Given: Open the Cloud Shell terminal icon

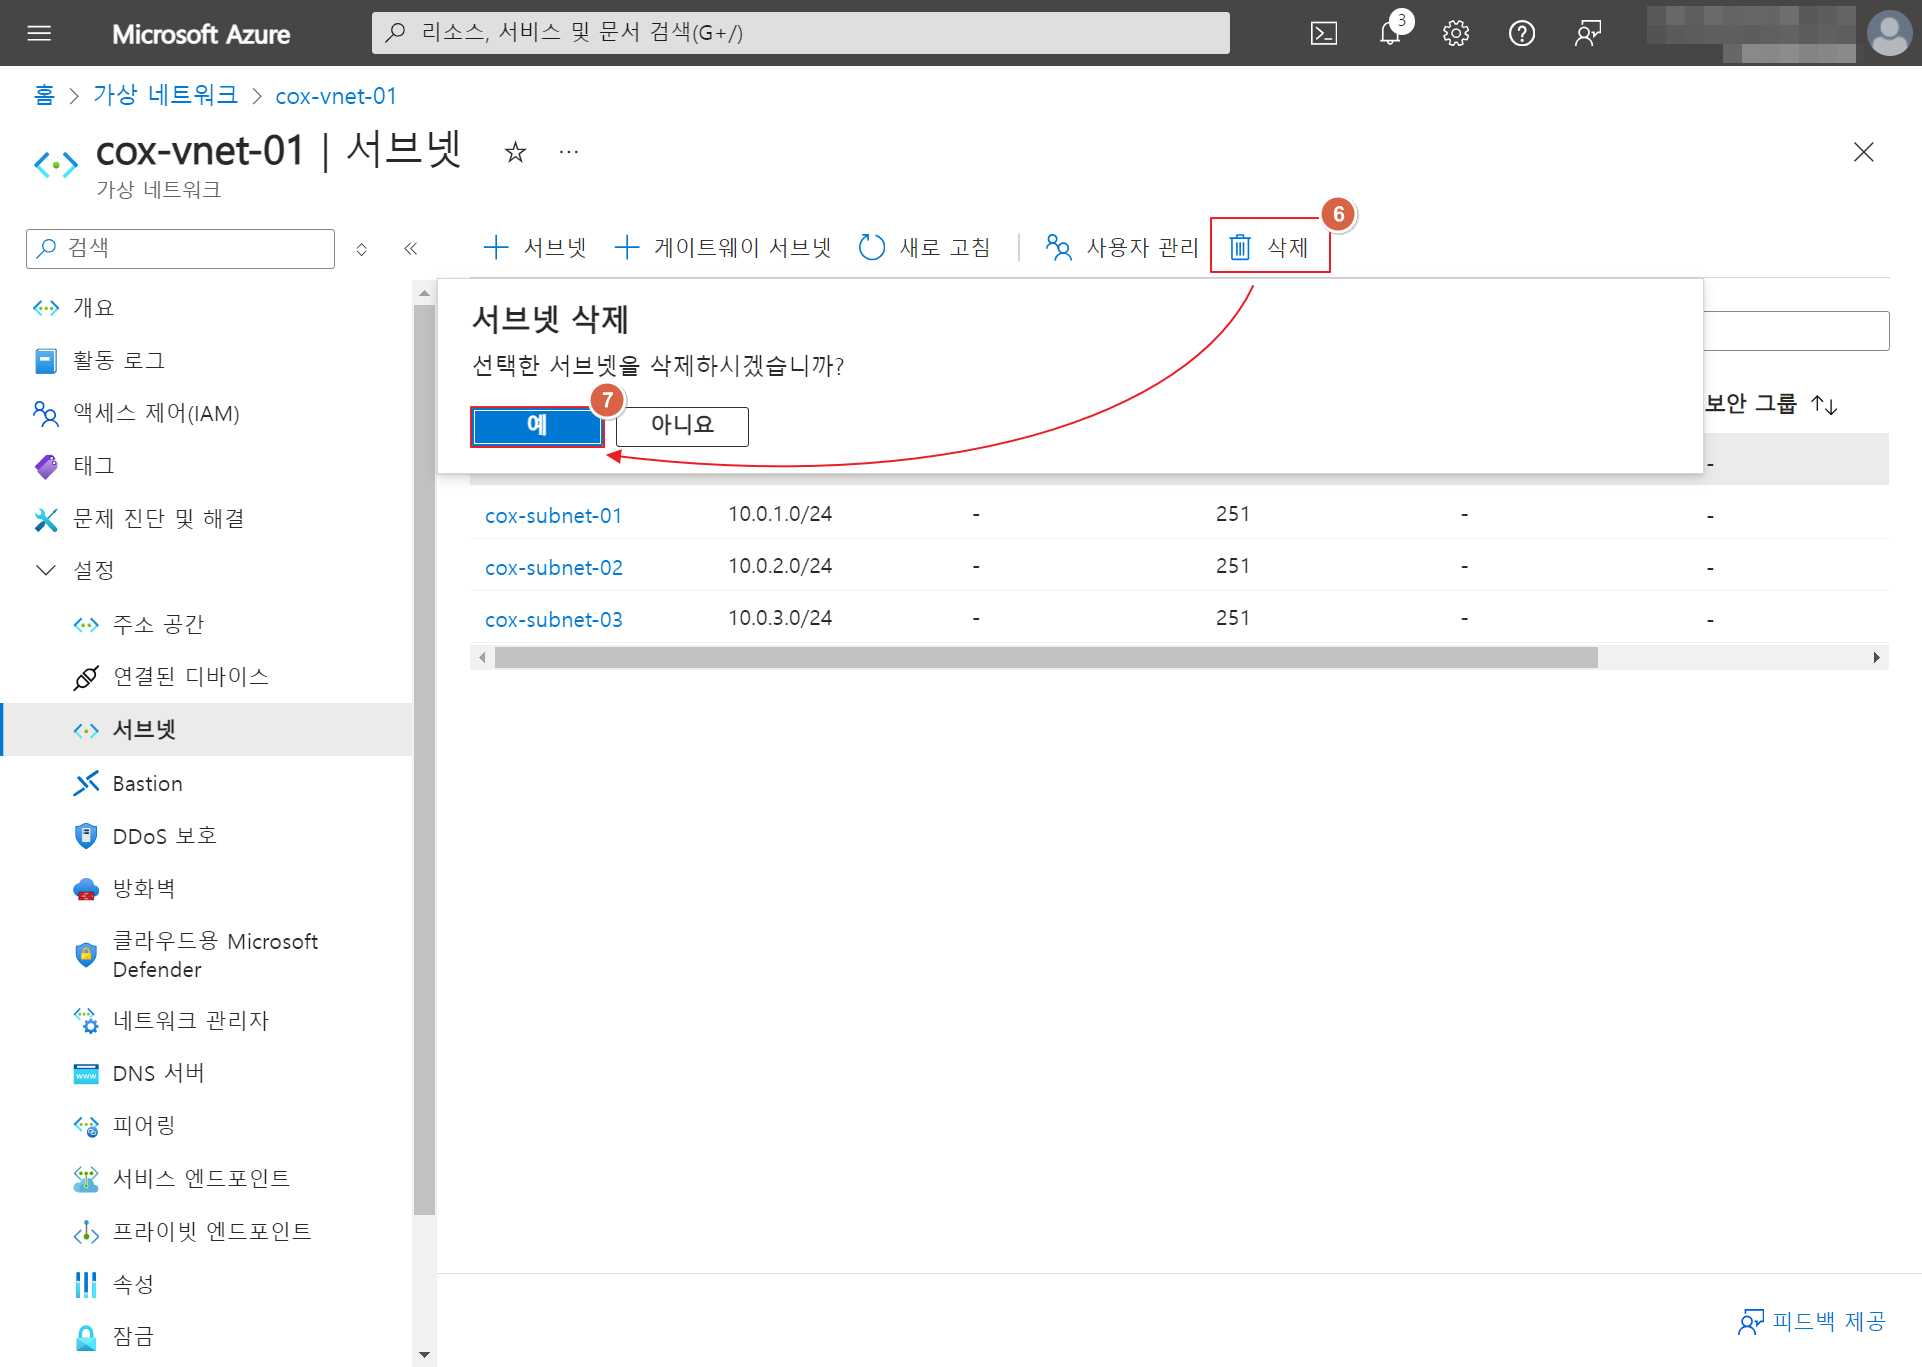Looking at the screenshot, I should (1323, 33).
